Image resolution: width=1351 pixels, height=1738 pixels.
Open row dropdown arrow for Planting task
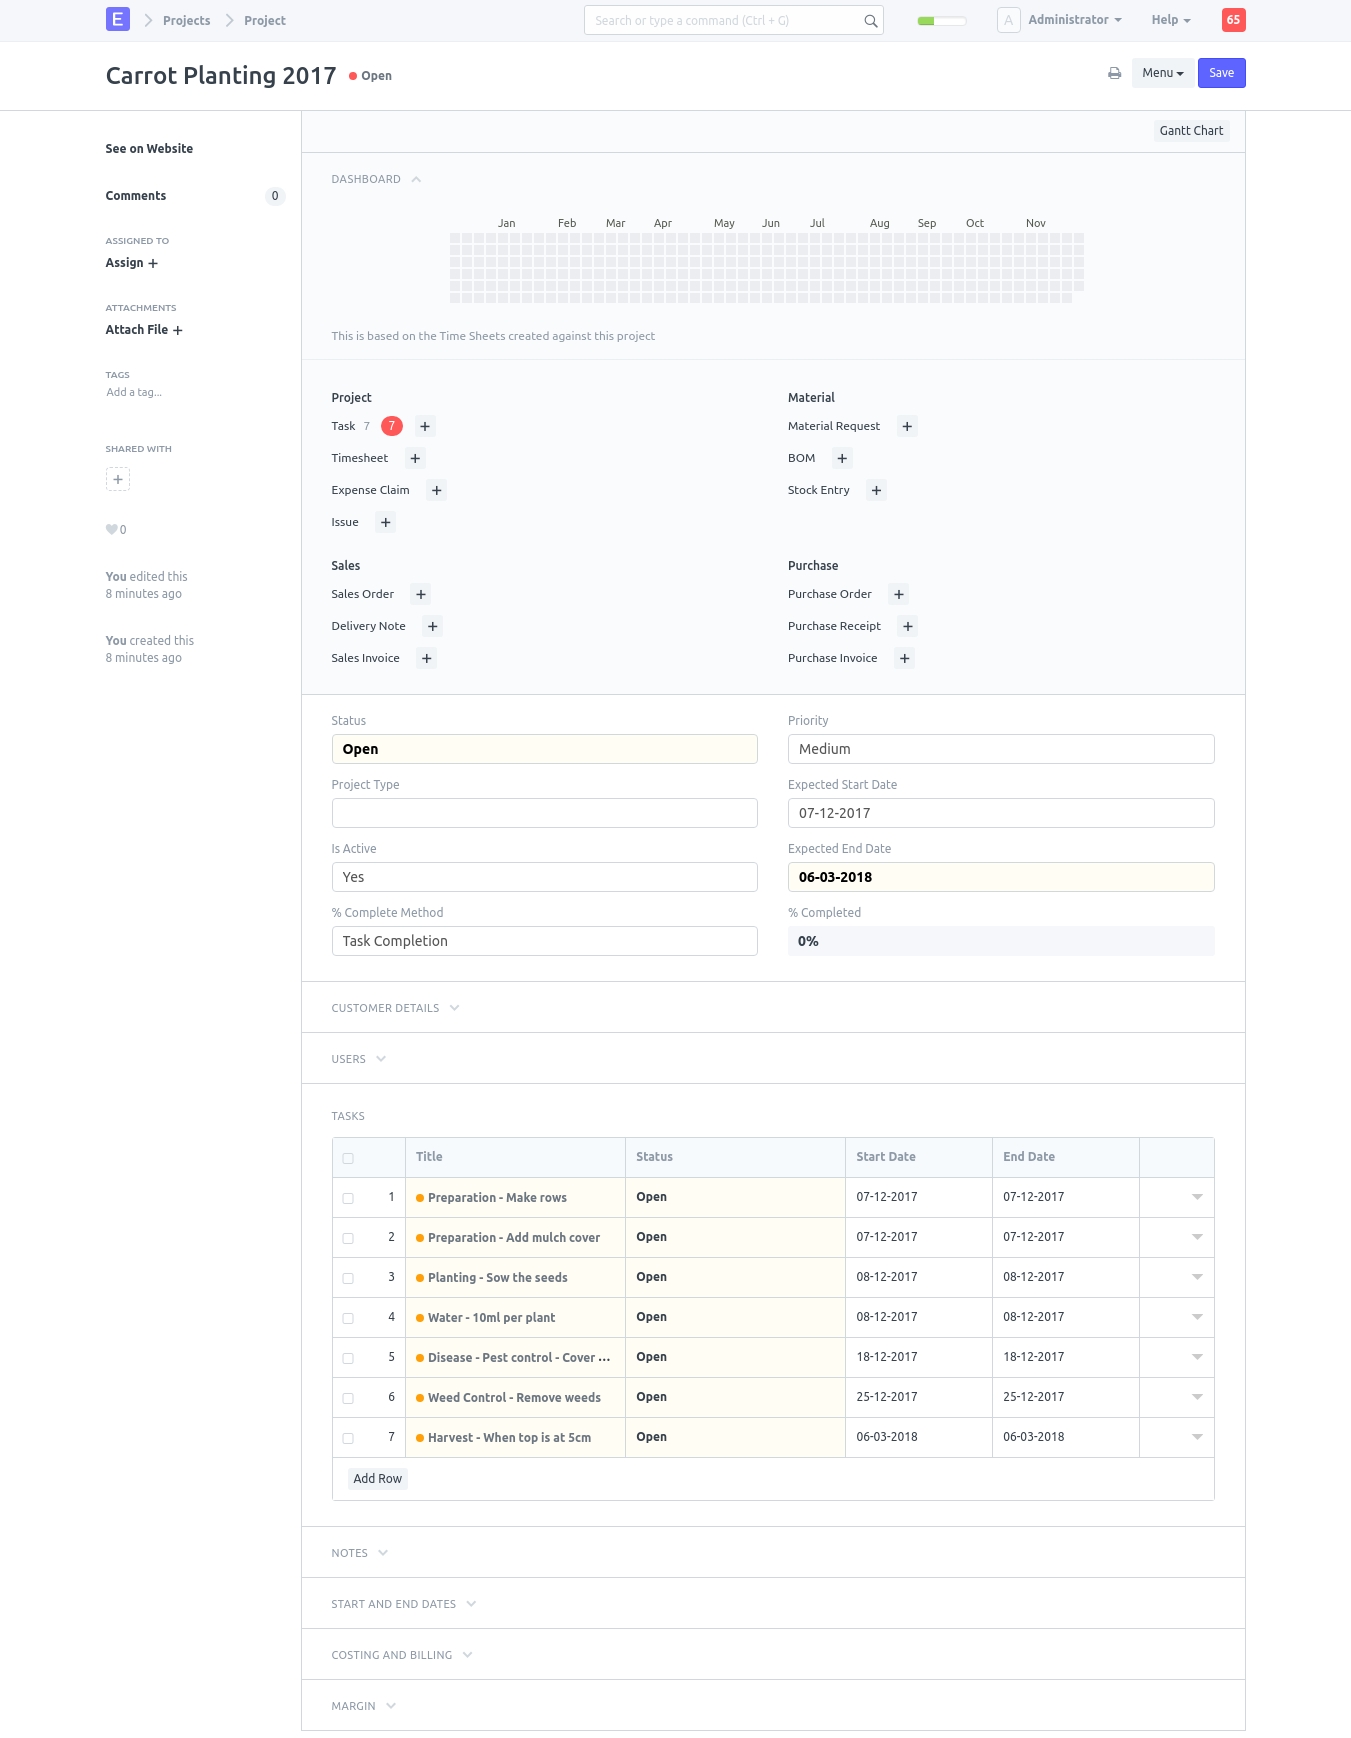[1197, 1277]
